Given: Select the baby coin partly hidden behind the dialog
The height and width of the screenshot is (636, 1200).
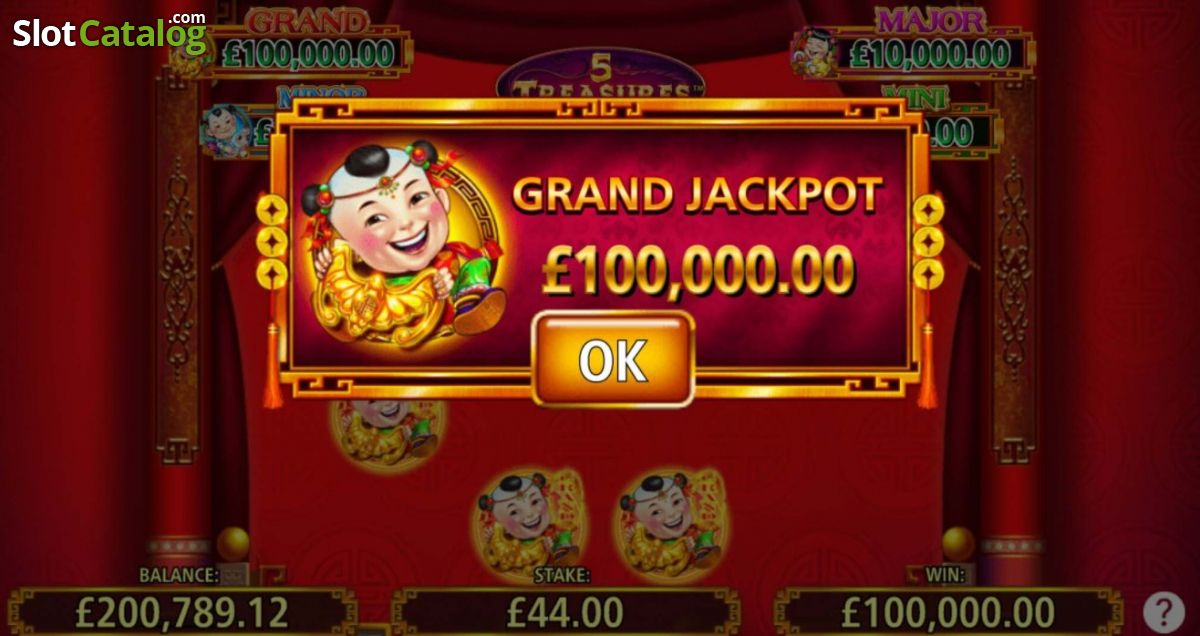Looking at the screenshot, I should [388, 433].
